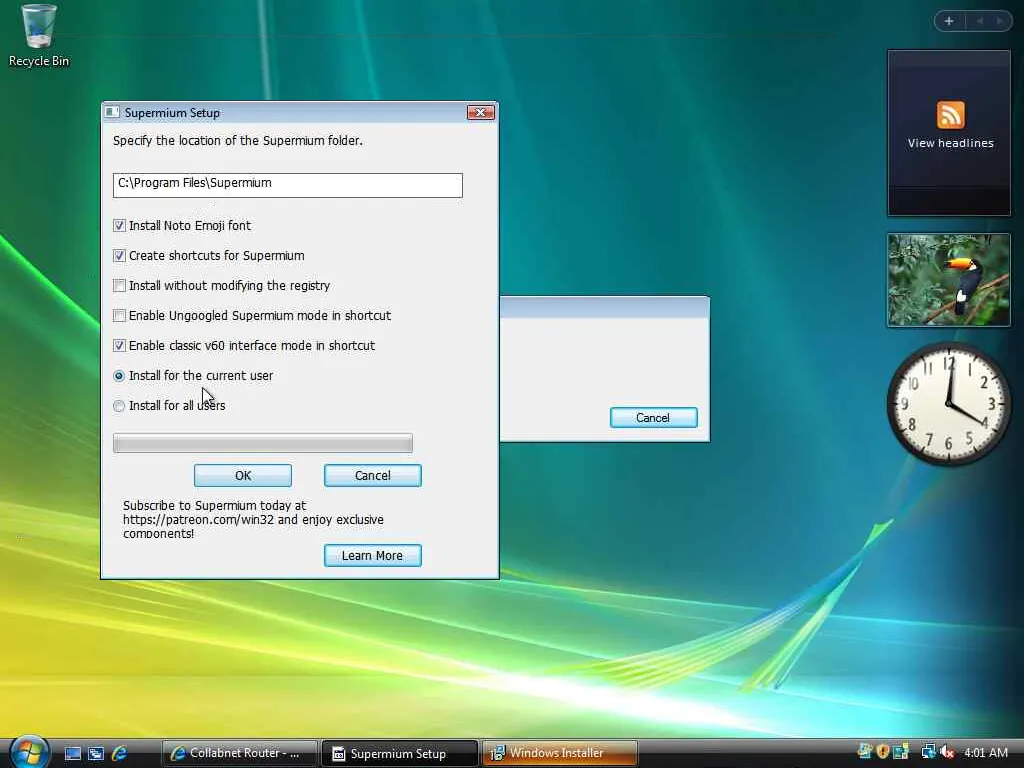The image size is (1024, 768).
Task: Click the Subscribe to Supermium patreon text
Action: (x=253, y=519)
